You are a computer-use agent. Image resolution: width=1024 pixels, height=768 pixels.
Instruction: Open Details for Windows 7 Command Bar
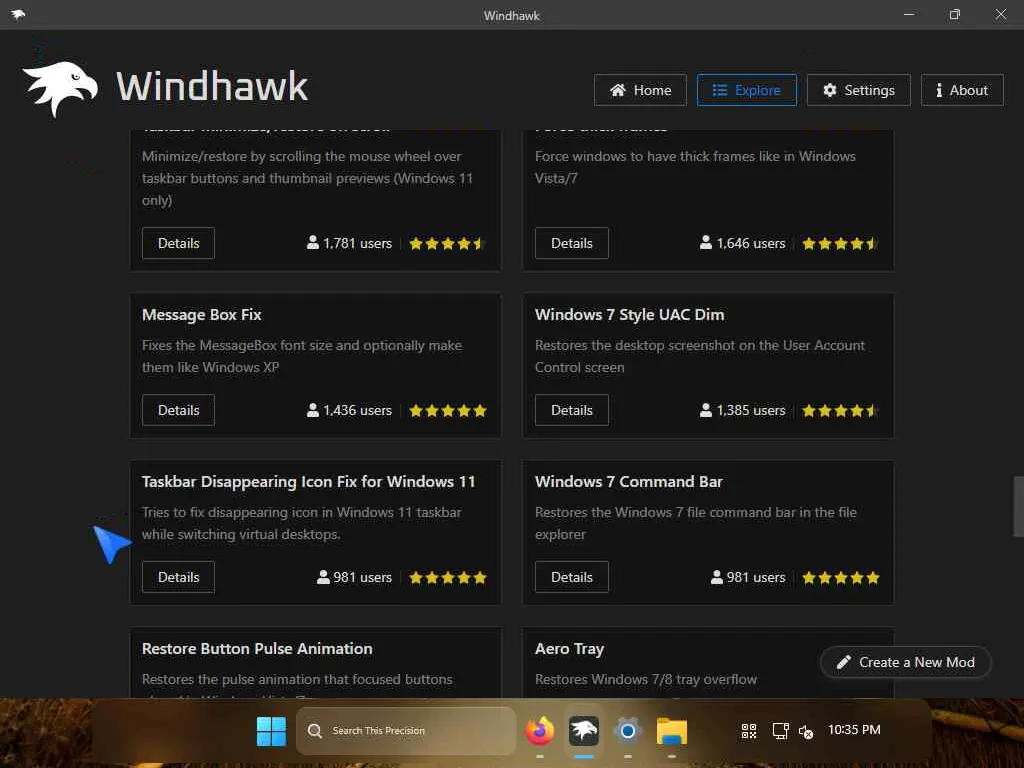pyautogui.click(x=571, y=577)
